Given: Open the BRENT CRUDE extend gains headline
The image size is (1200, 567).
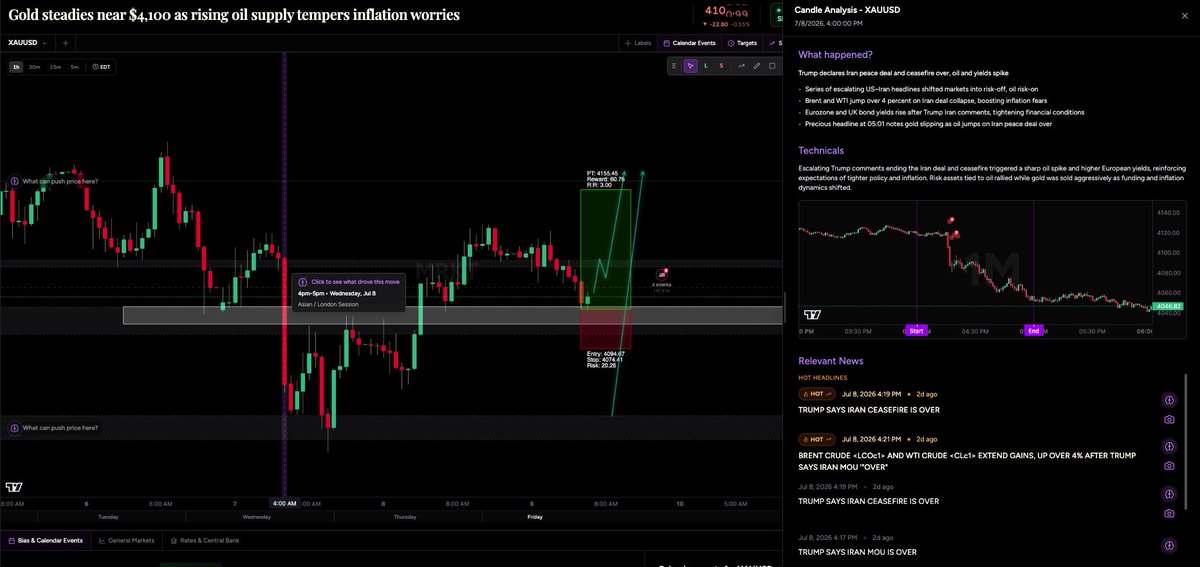Looking at the screenshot, I should (967, 461).
